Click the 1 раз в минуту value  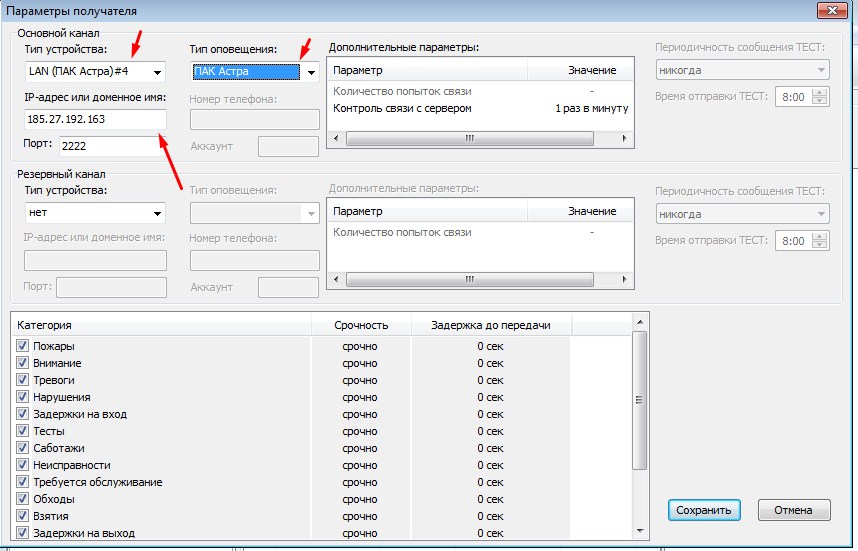[592, 108]
